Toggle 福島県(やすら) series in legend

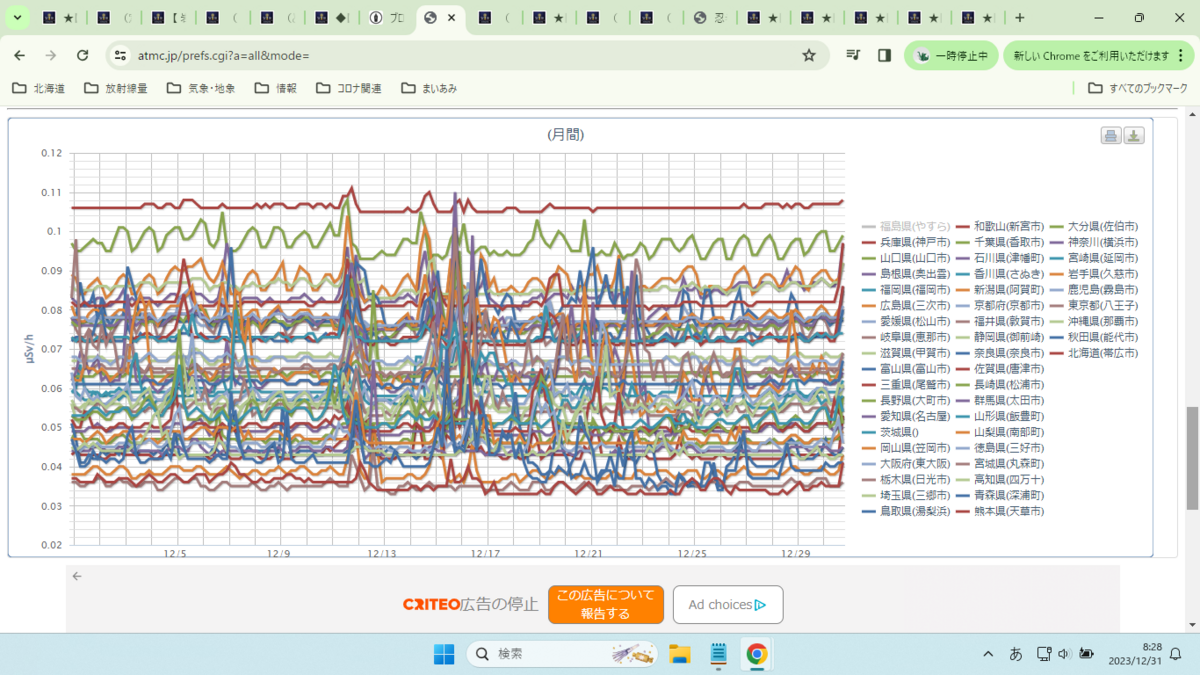click(x=904, y=227)
